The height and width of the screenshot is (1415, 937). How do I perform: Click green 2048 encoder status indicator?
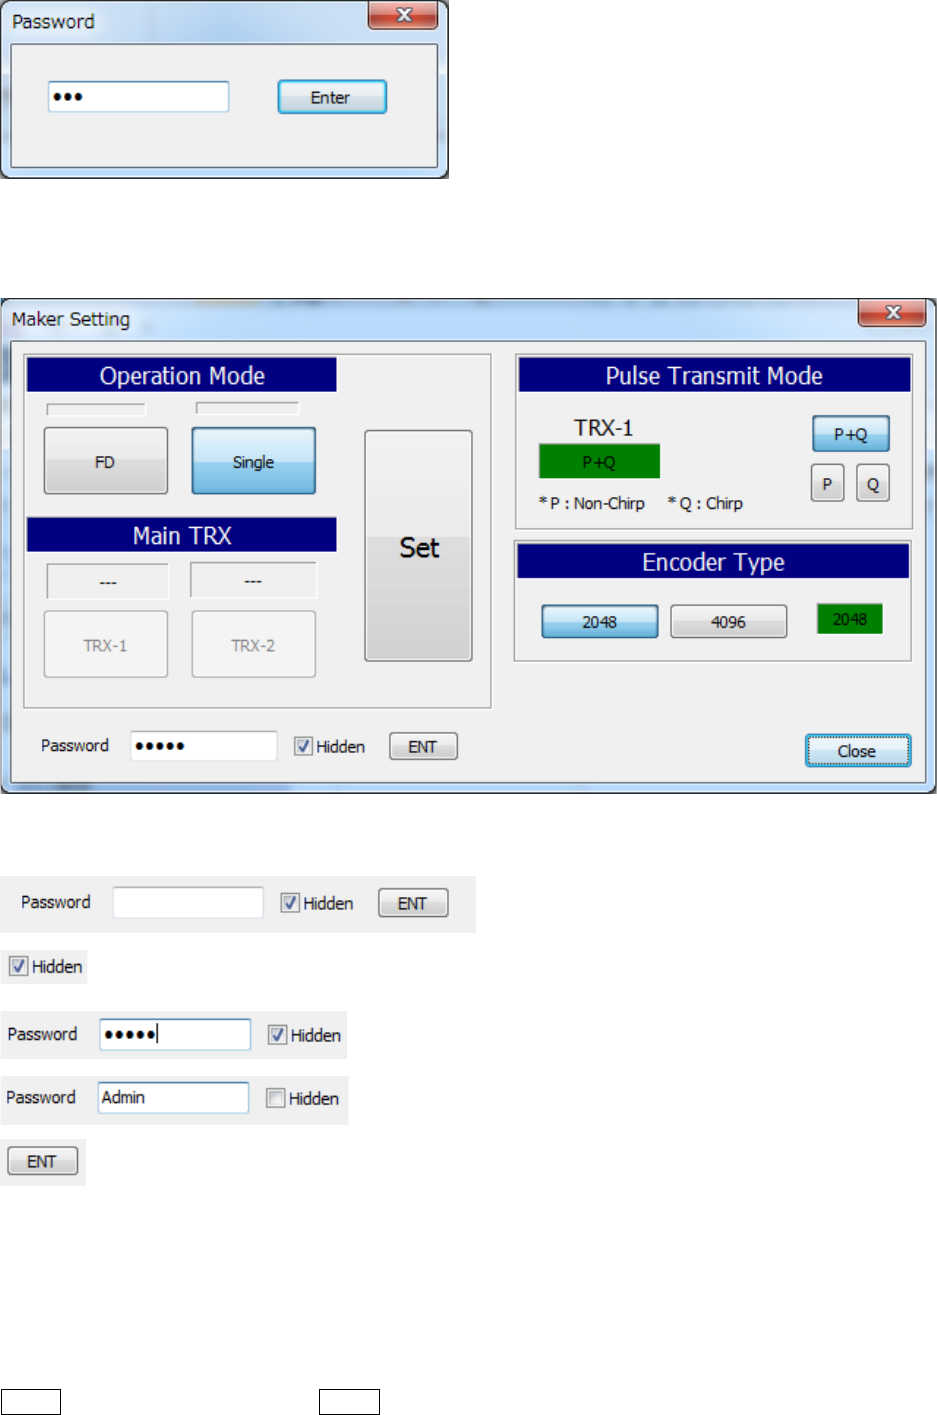850,619
